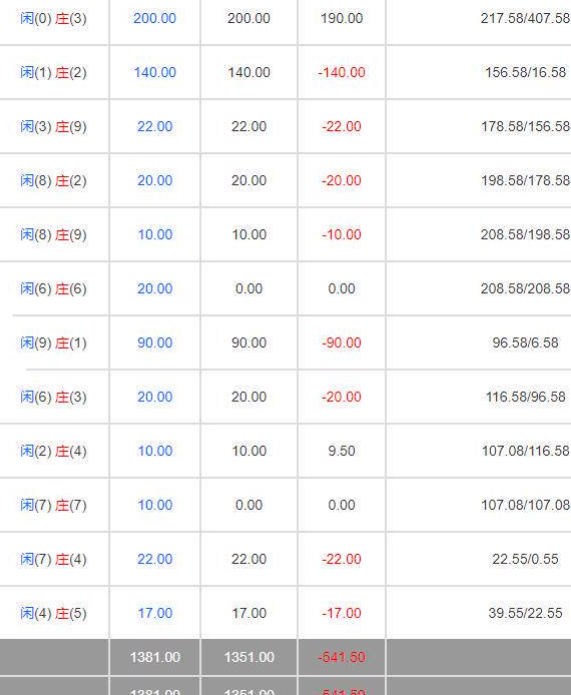Viewport: 571px width, 695px height.
Task: Click the blue 200.00 bet amount
Action: click(x=155, y=18)
